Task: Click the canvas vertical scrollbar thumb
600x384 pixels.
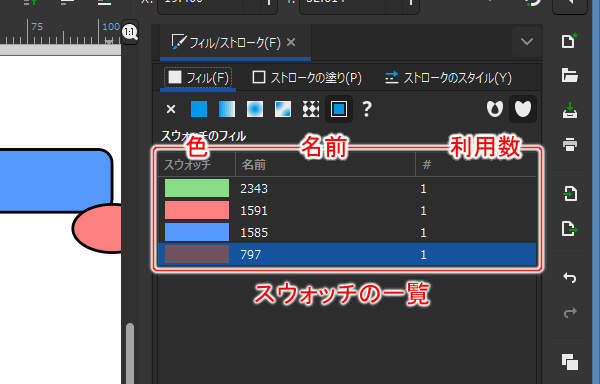Action: tap(130, 353)
